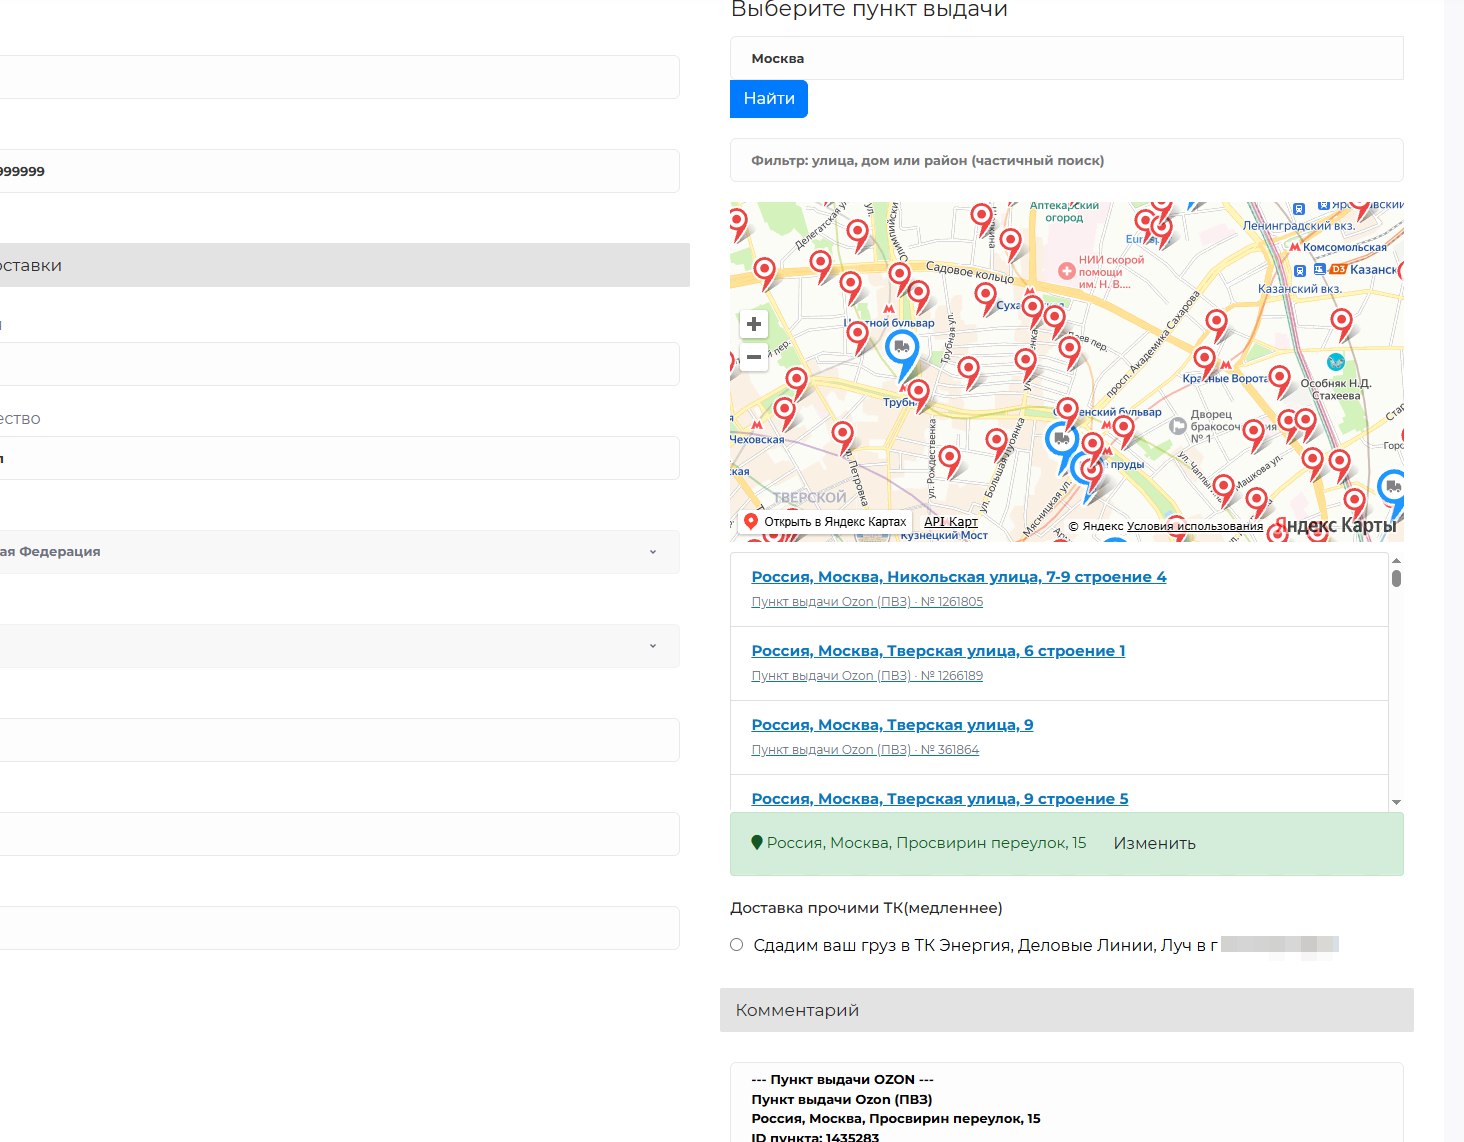Select the ТК Энергия, Деловые Линии delivery radio

(x=737, y=945)
